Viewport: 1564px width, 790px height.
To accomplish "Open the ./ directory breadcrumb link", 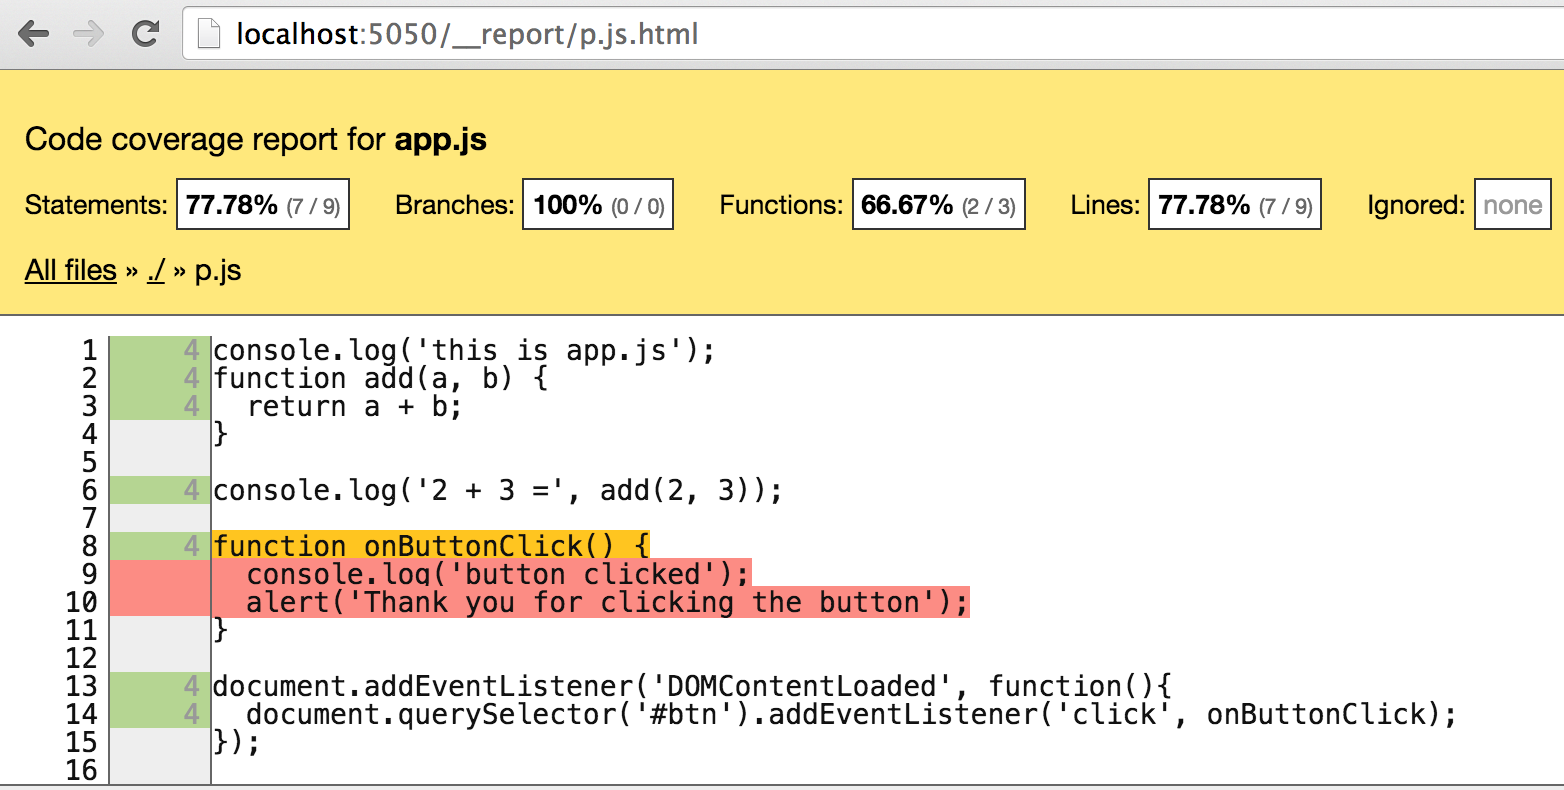I will coord(156,270).
